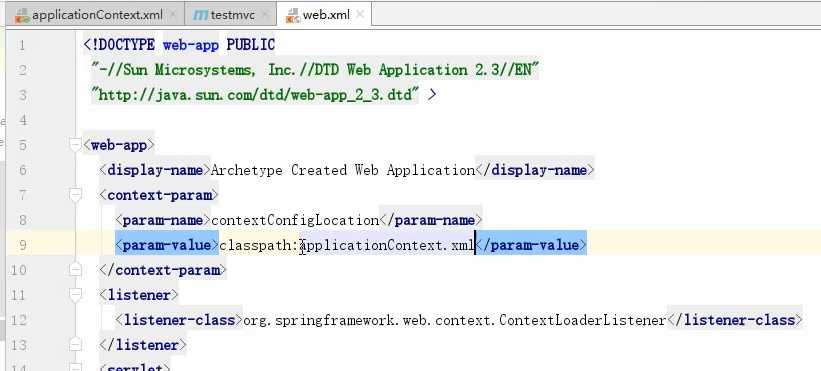The image size is (821, 371).
Task: Select the web.xml tab
Action: pos(324,15)
